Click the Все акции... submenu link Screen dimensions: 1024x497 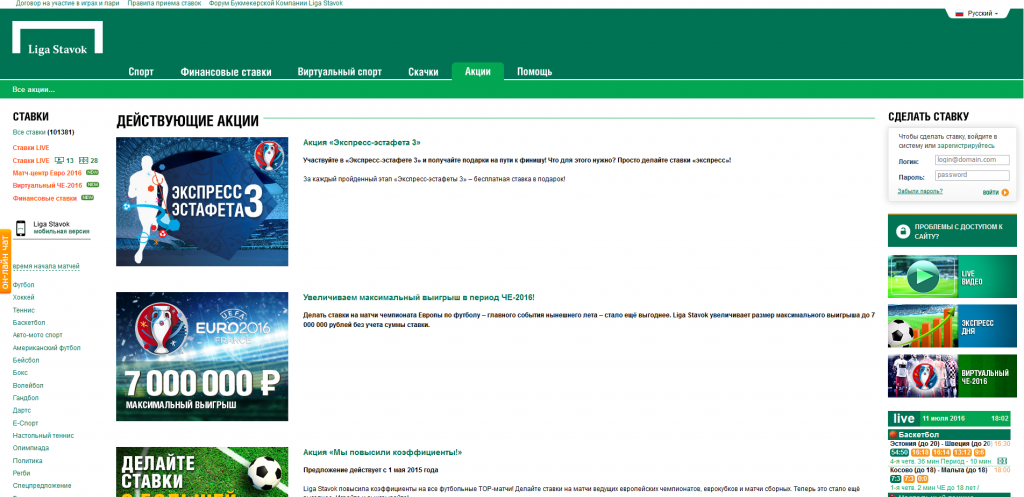[x=33, y=89]
